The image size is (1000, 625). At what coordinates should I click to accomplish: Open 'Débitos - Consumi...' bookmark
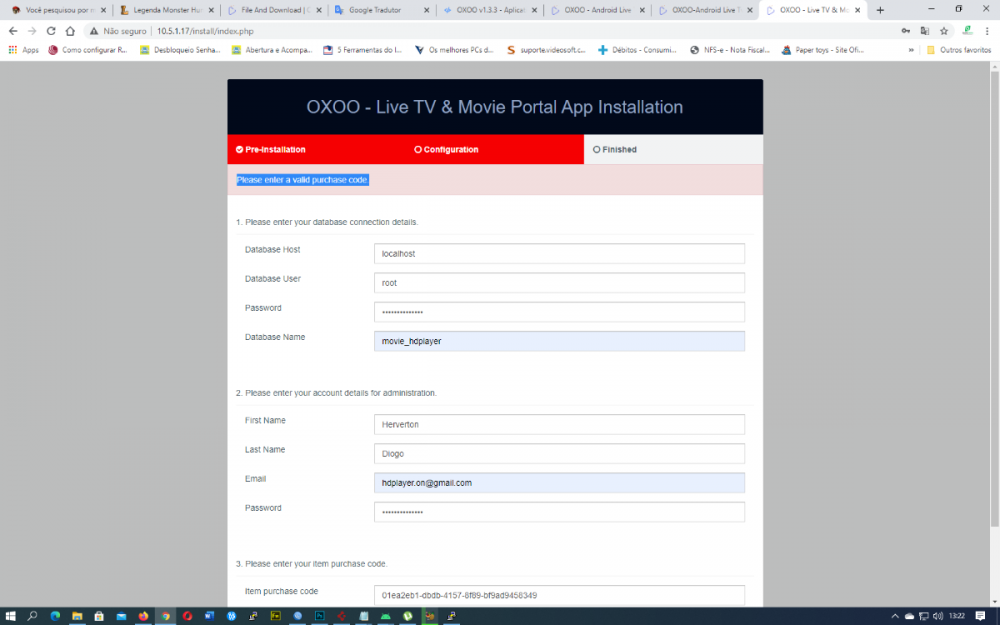point(637,50)
